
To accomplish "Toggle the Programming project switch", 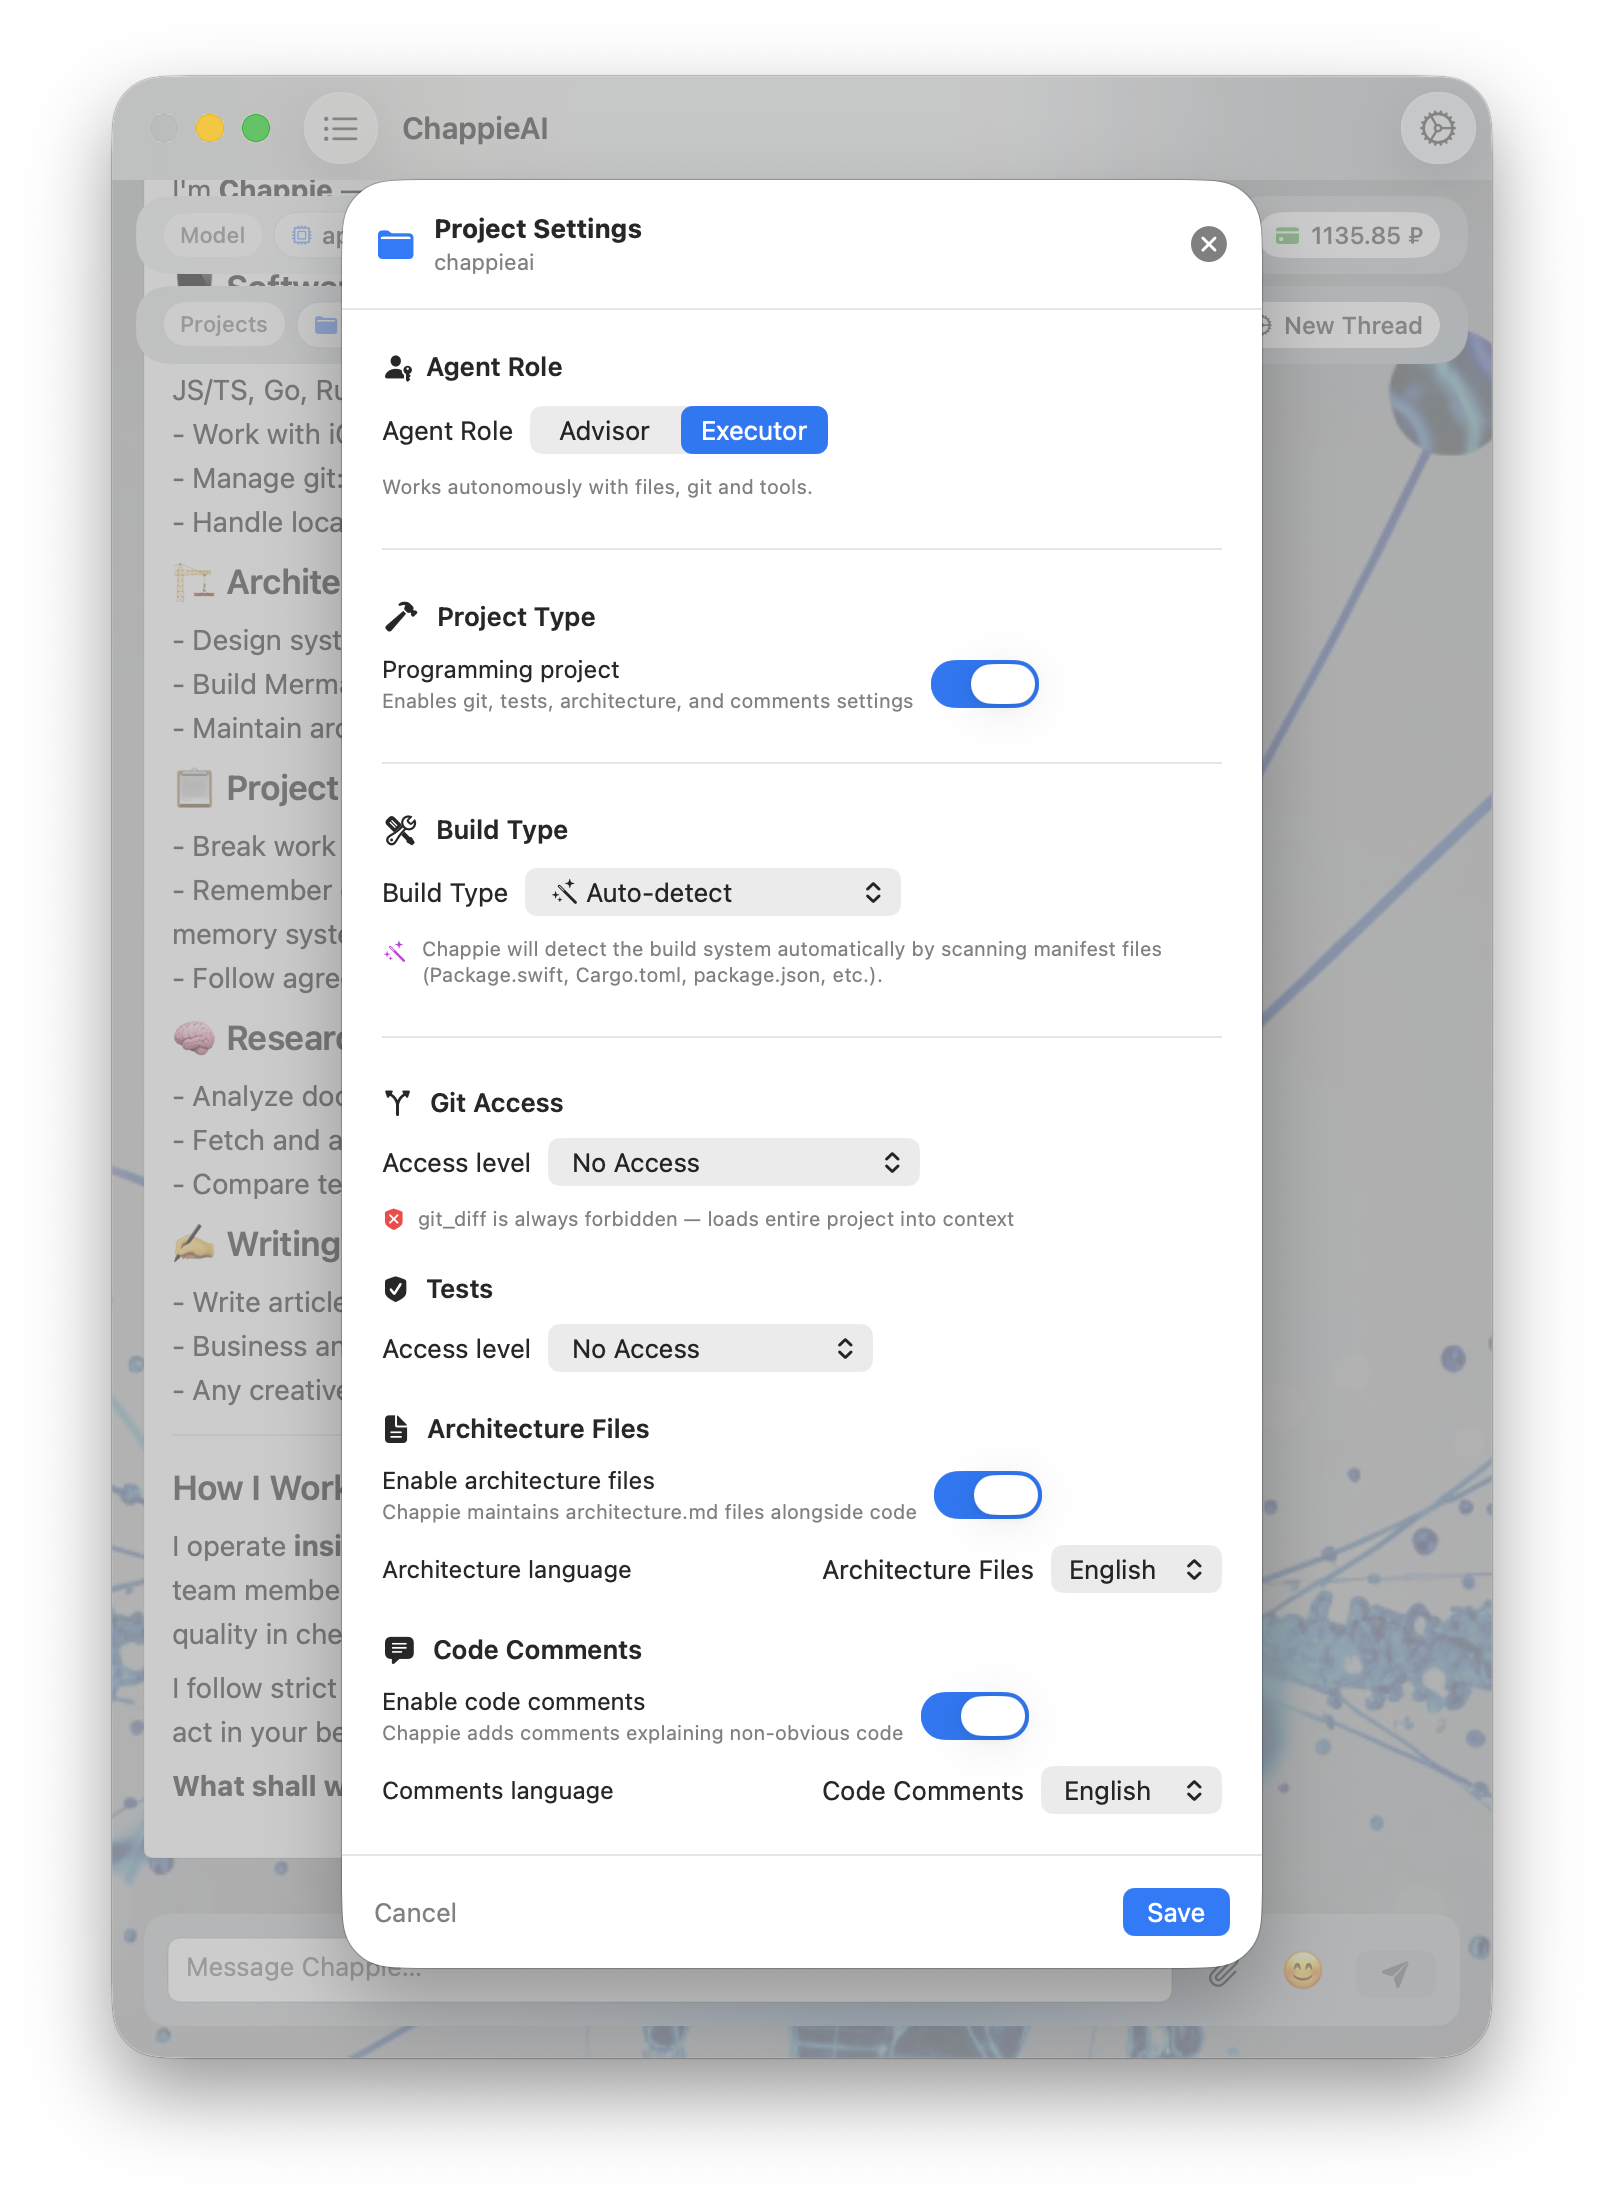I will 984,684.
